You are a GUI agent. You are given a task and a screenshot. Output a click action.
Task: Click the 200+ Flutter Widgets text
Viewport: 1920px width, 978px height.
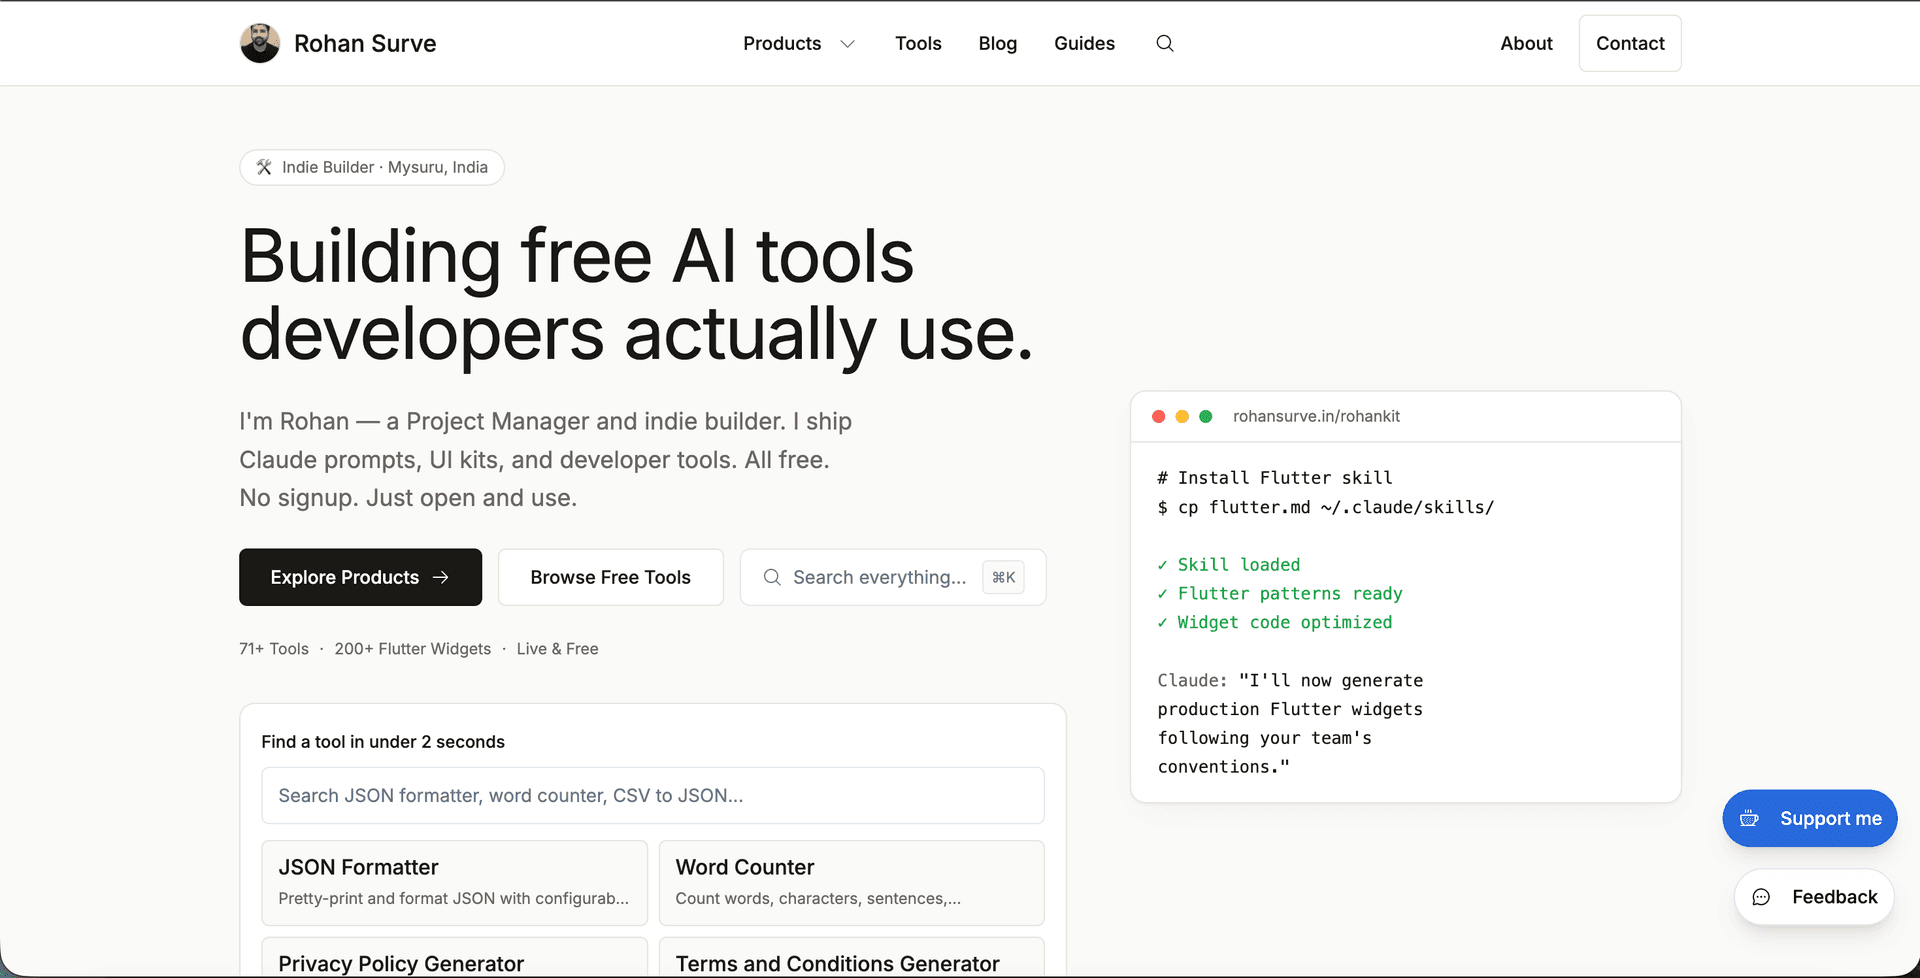pyautogui.click(x=413, y=649)
